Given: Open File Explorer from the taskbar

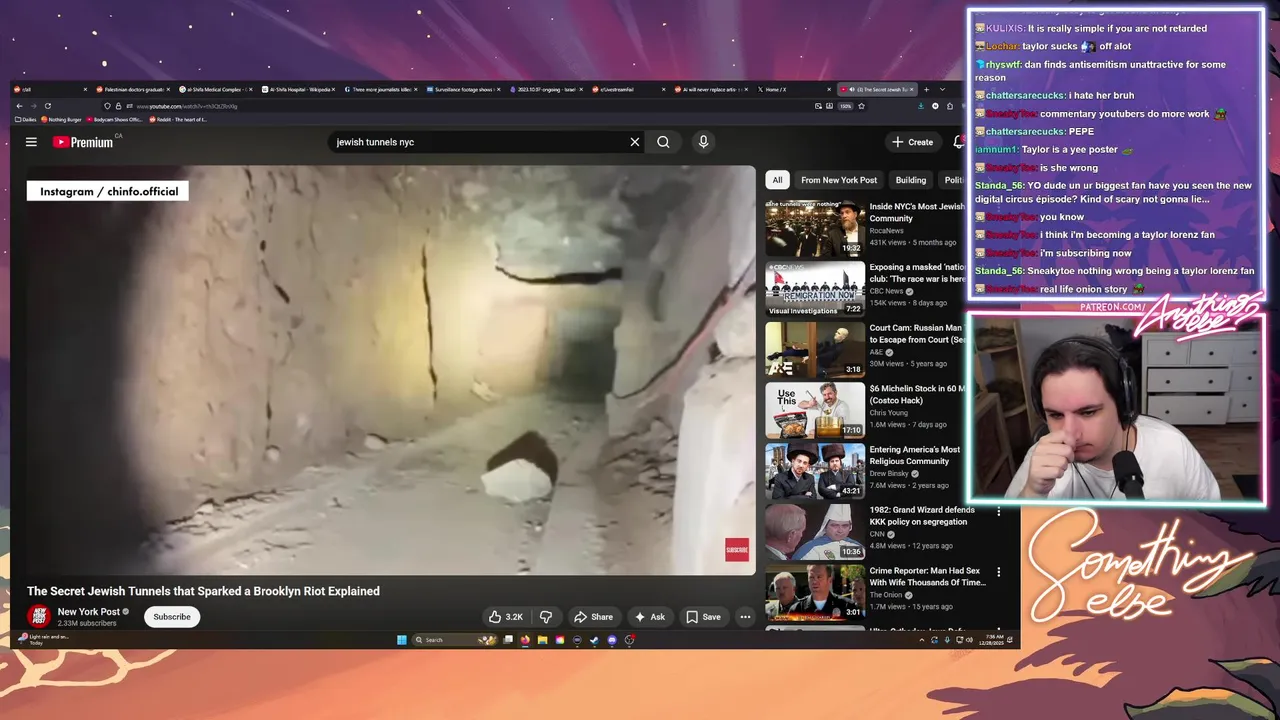Looking at the screenshot, I should point(542,640).
